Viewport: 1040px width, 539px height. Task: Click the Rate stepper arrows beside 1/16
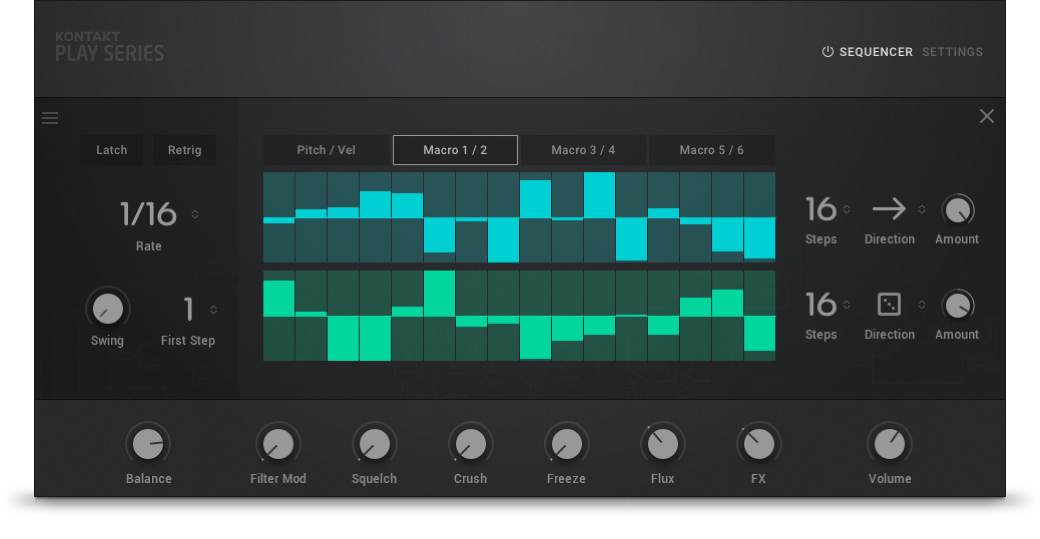[x=195, y=214]
